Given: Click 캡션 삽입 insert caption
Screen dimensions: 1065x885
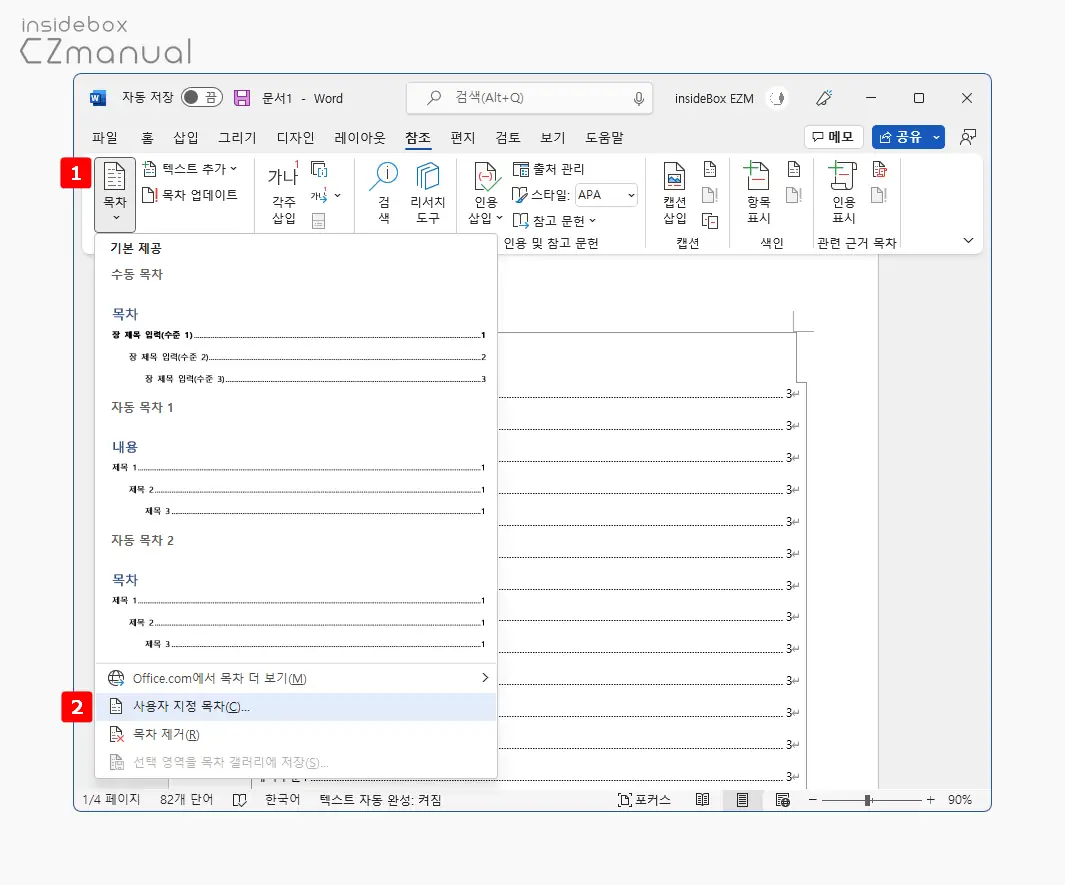Looking at the screenshot, I should (x=674, y=194).
